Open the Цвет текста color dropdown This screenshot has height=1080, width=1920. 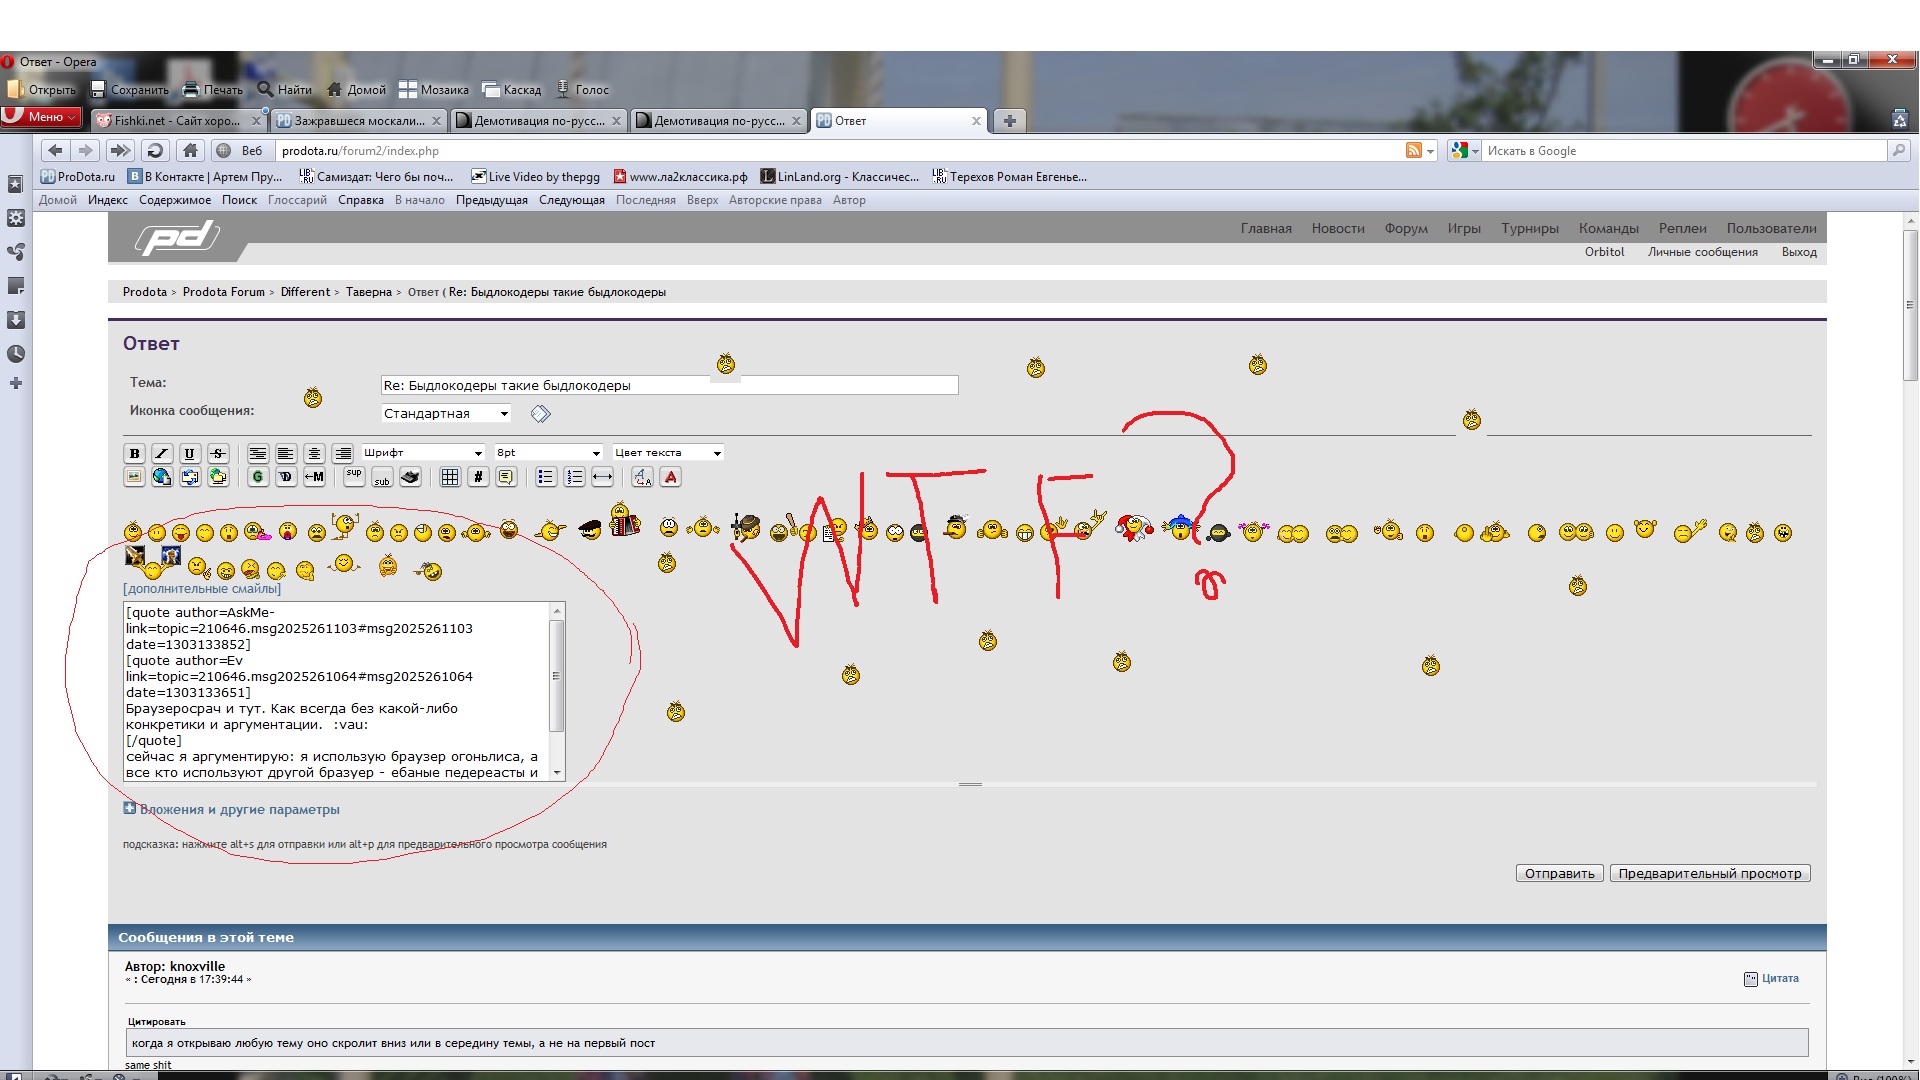click(668, 453)
